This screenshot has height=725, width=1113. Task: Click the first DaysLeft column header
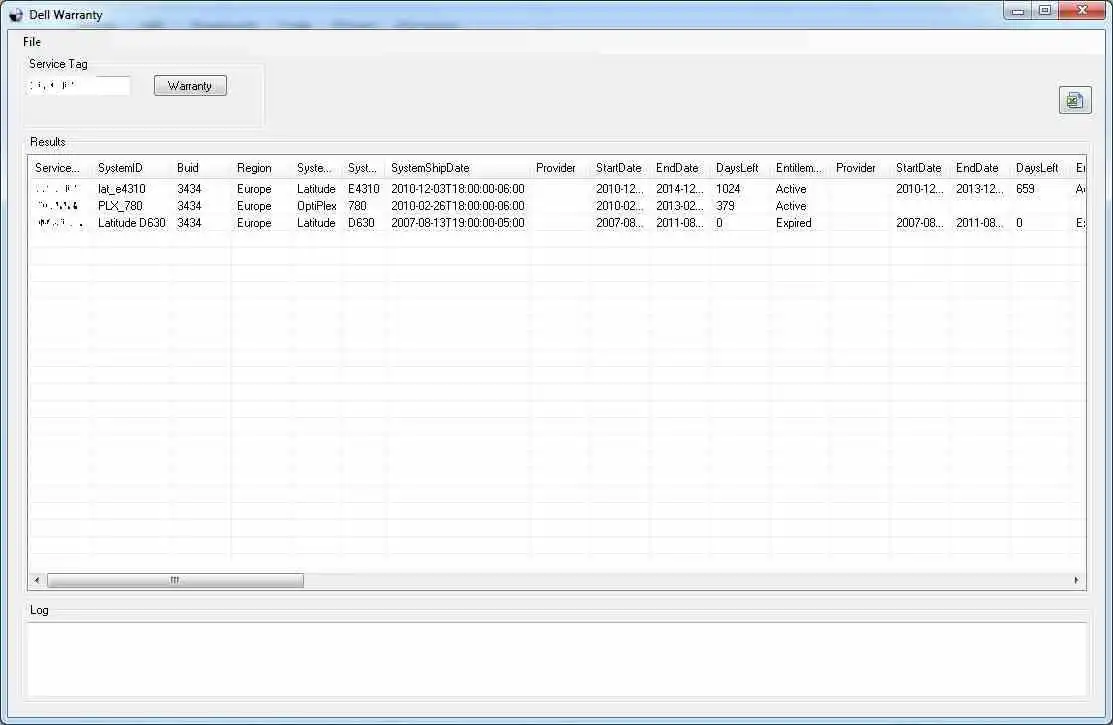[740, 168]
